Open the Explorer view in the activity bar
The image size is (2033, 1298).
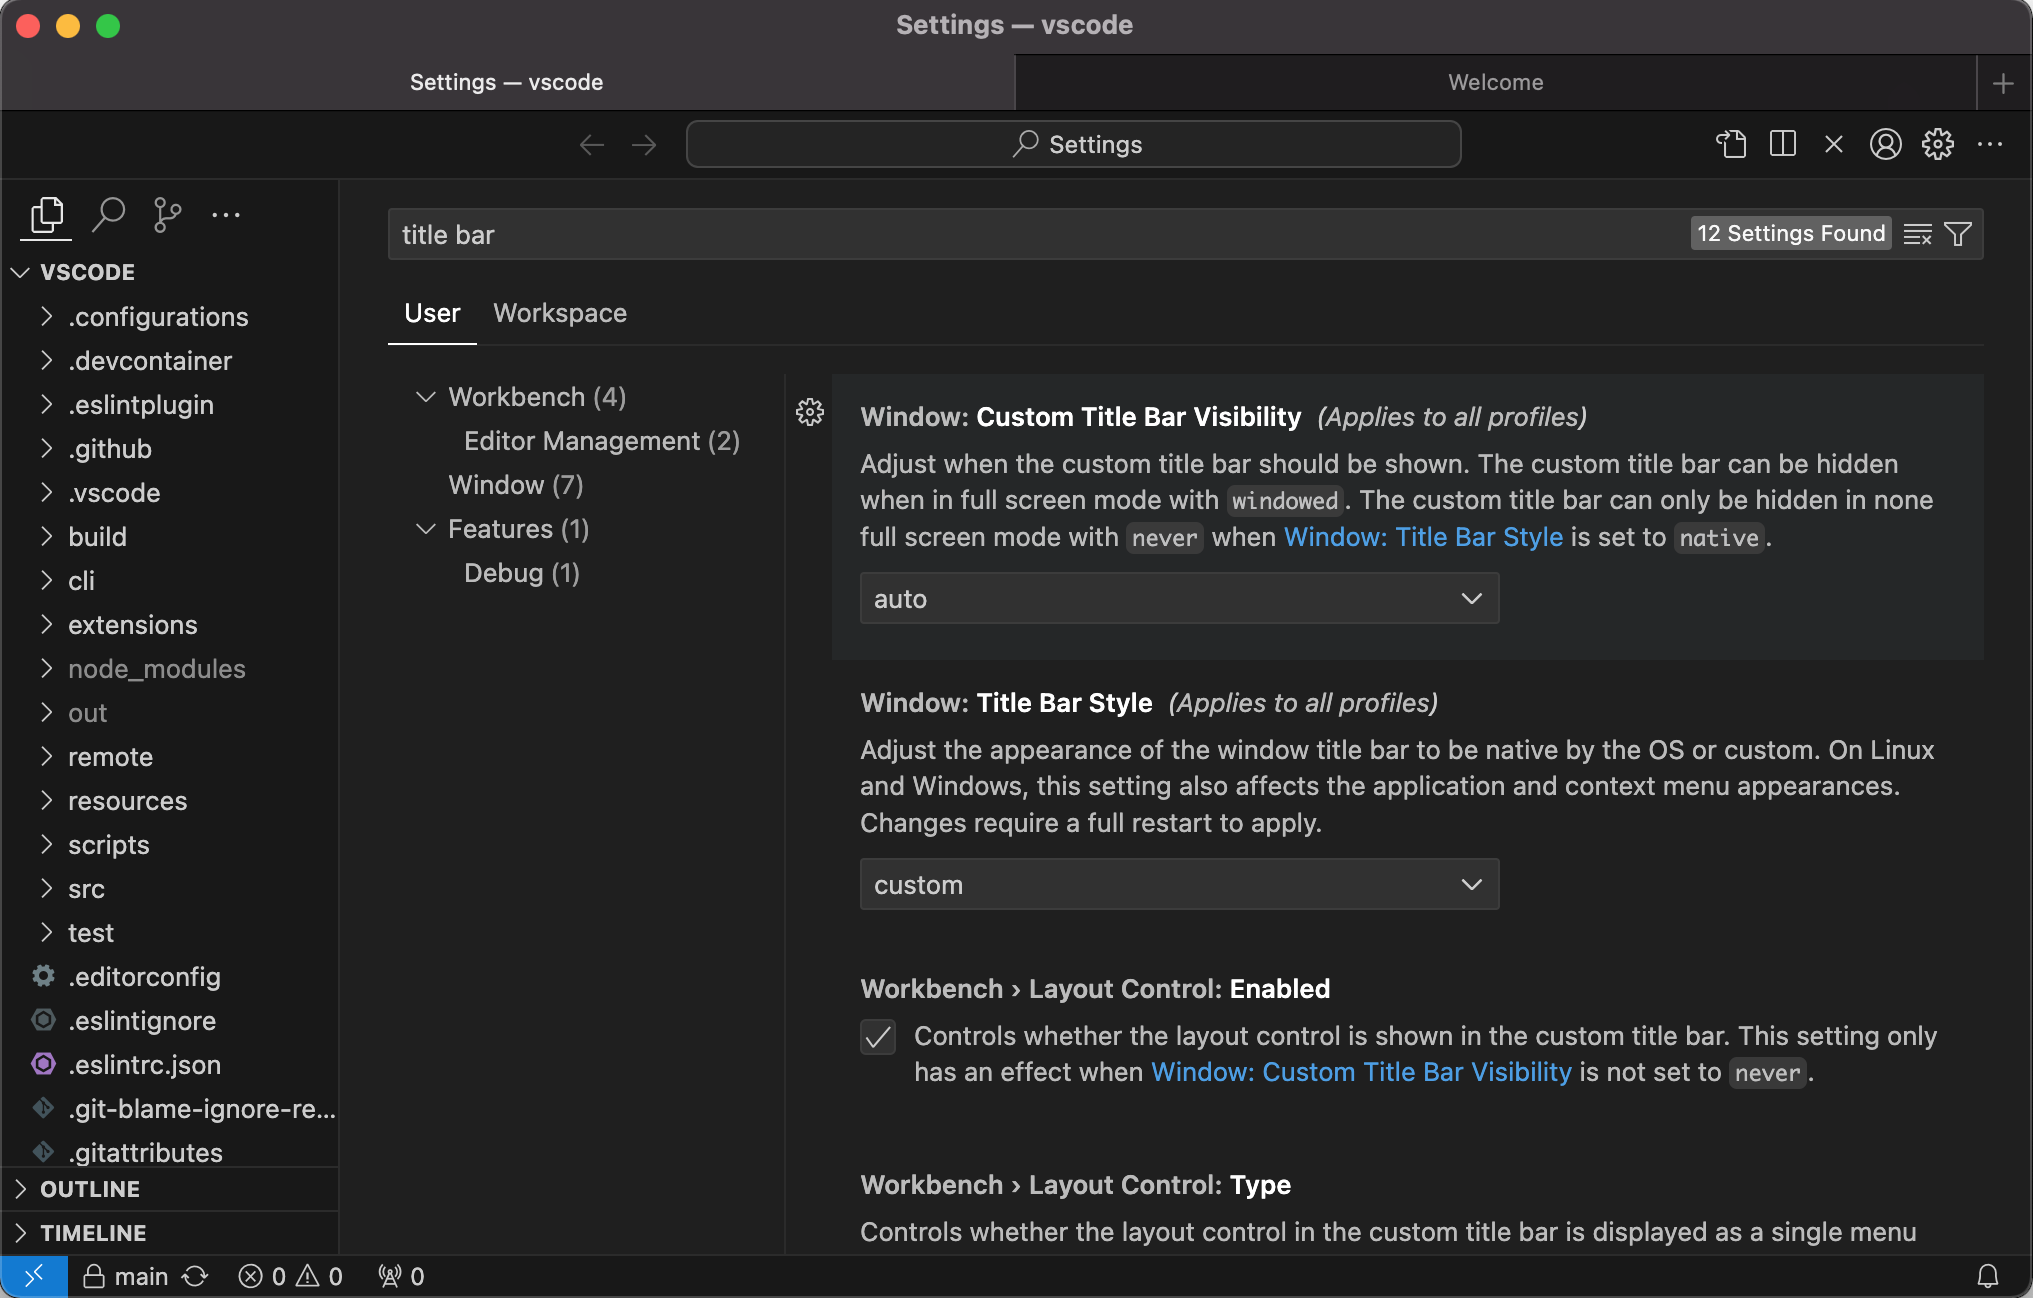[x=45, y=216]
